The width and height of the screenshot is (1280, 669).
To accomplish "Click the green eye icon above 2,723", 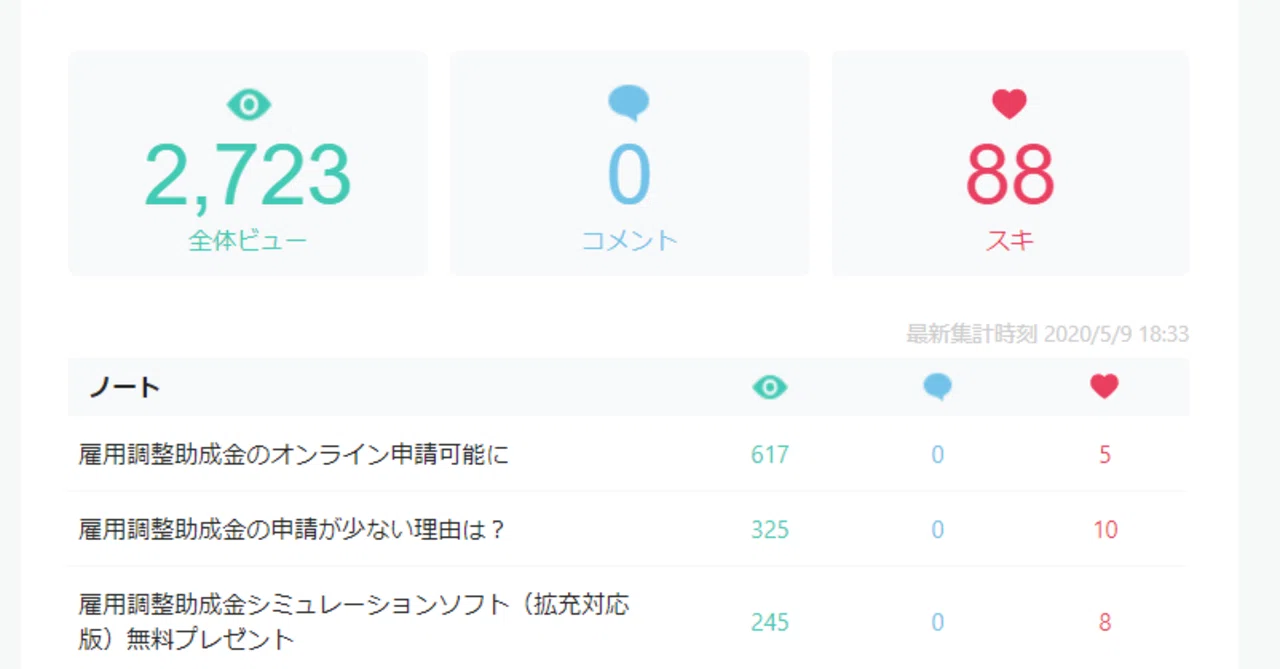I will [x=248, y=104].
